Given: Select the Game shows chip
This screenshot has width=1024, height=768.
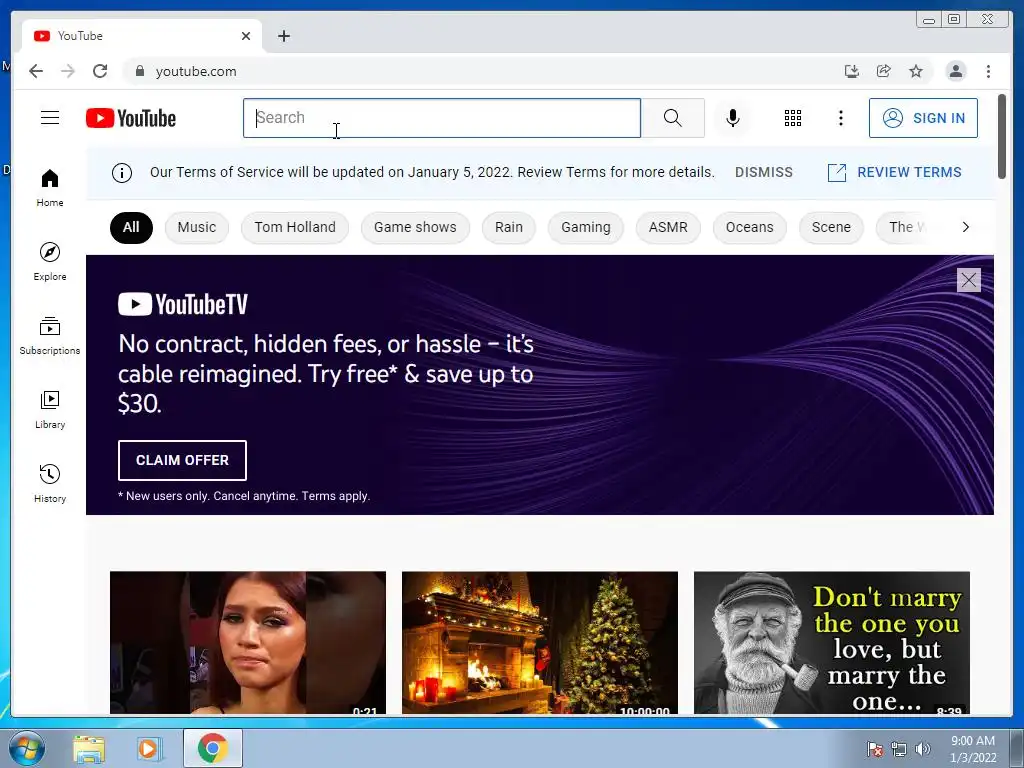Looking at the screenshot, I should 415,227.
